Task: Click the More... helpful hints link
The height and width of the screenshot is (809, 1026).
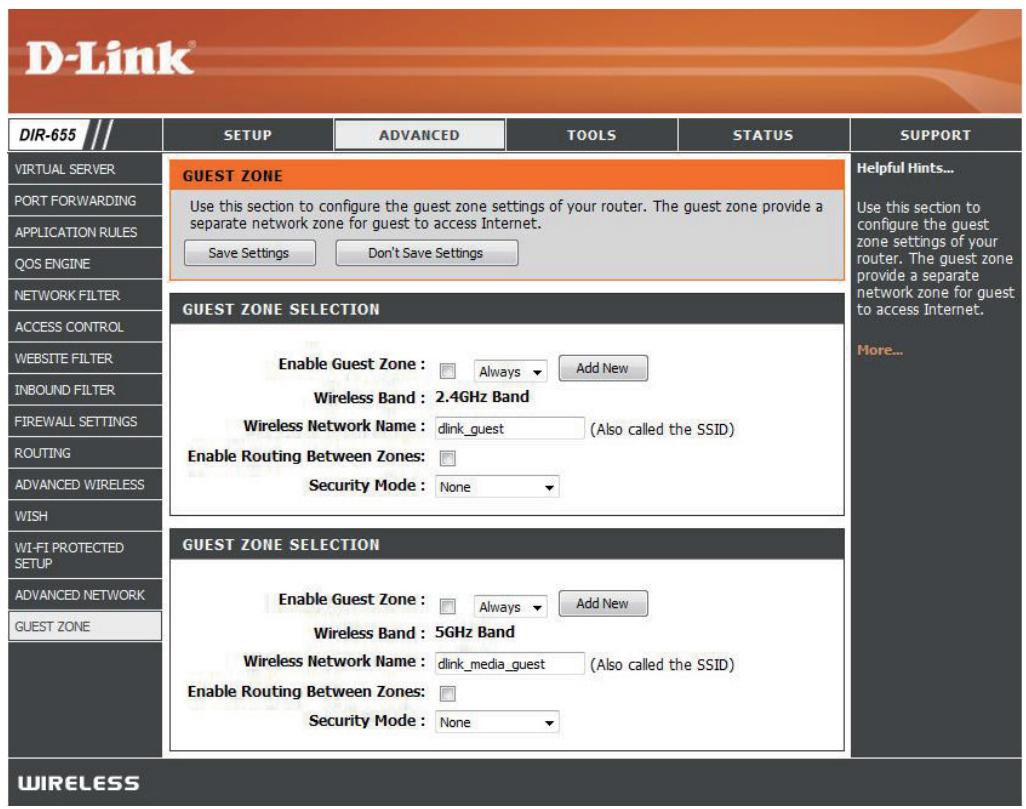Action: click(879, 350)
